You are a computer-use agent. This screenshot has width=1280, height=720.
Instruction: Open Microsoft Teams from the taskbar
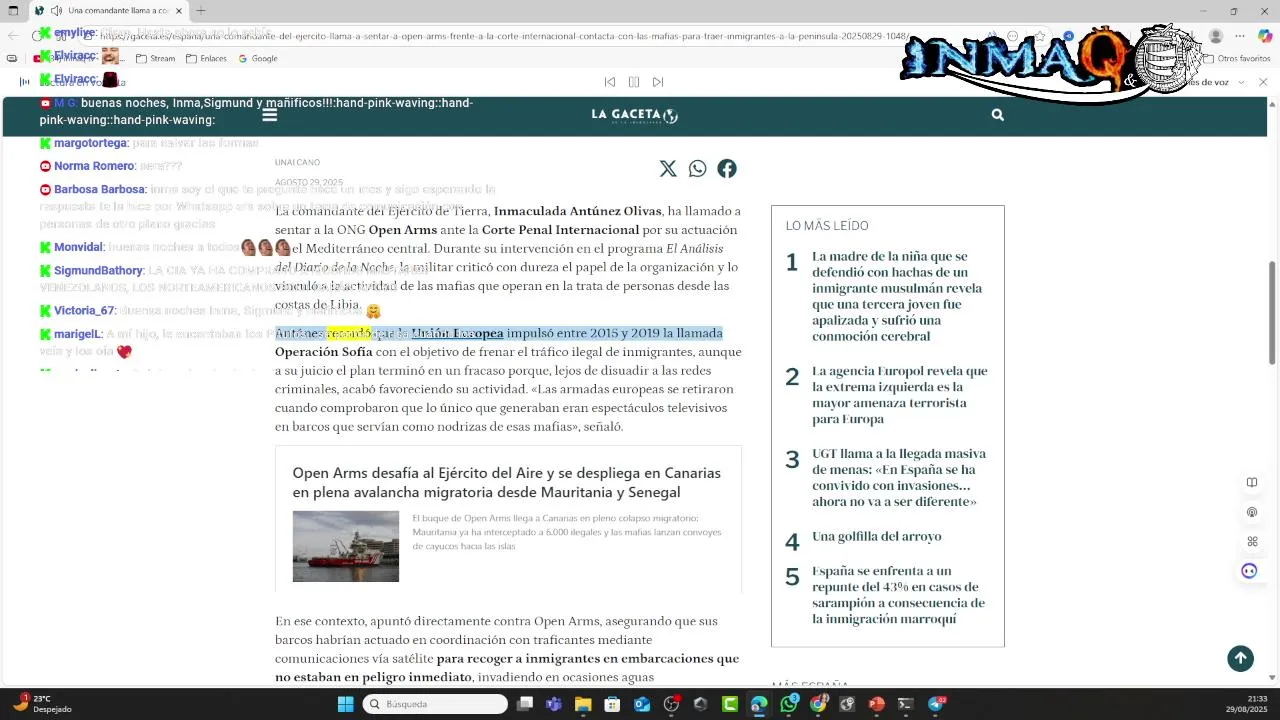click(x=554, y=704)
